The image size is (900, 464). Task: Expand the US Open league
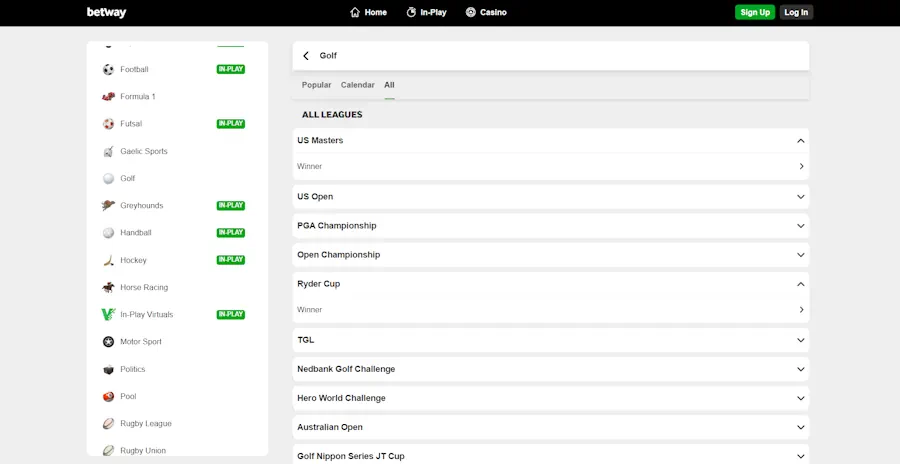pyautogui.click(x=801, y=197)
